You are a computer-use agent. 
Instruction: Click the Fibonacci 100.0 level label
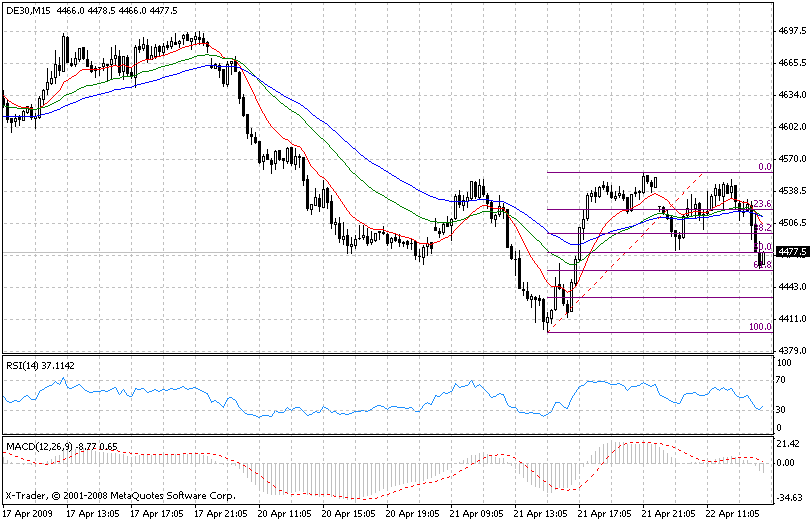tap(760, 327)
